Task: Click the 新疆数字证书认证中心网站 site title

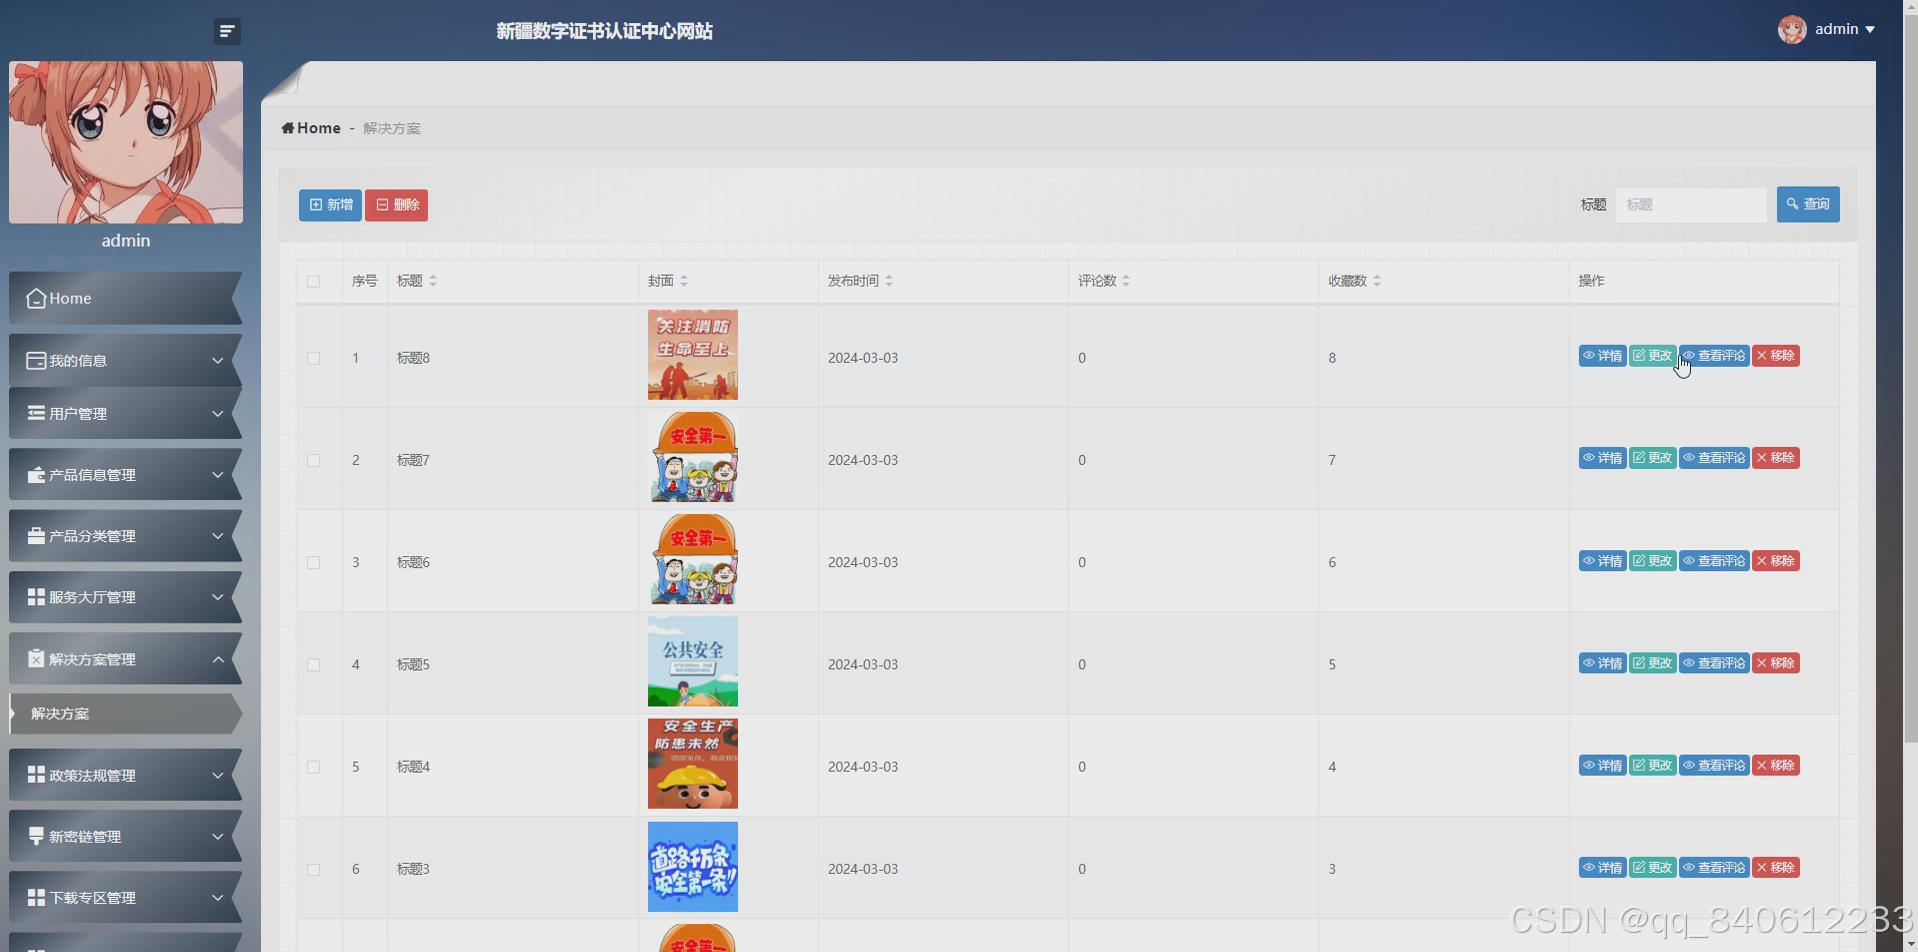Action: 604,31
